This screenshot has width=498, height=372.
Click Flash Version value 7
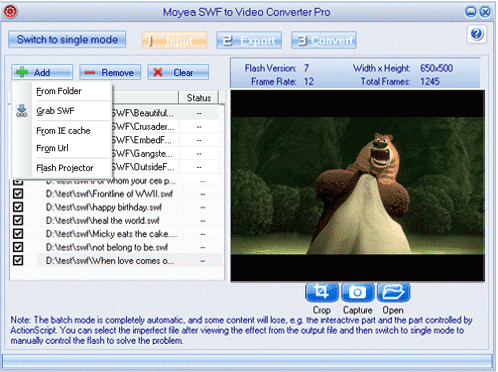(x=306, y=68)
